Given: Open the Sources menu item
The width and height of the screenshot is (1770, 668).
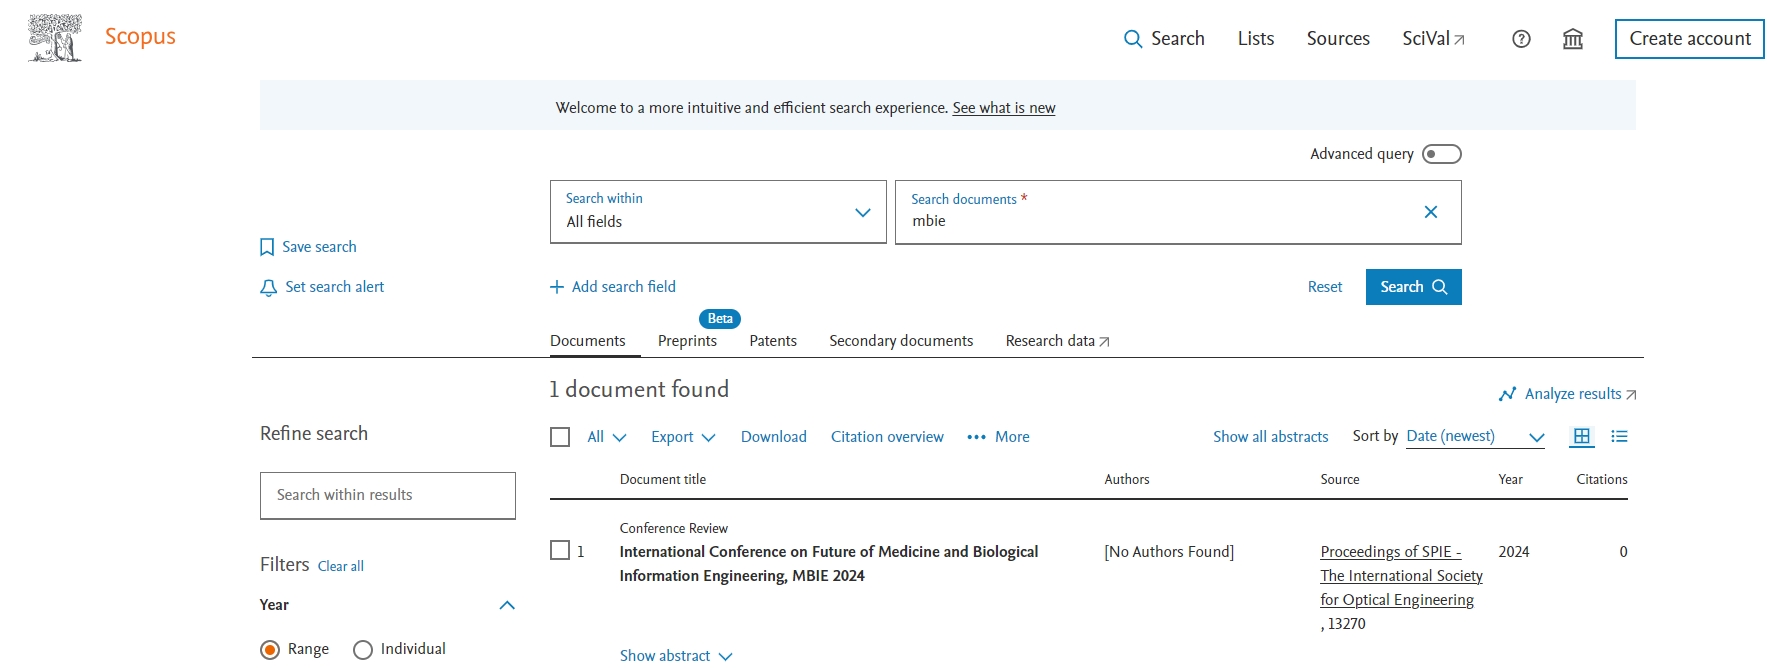Looking at the screenshot, I should point(1338,39).
